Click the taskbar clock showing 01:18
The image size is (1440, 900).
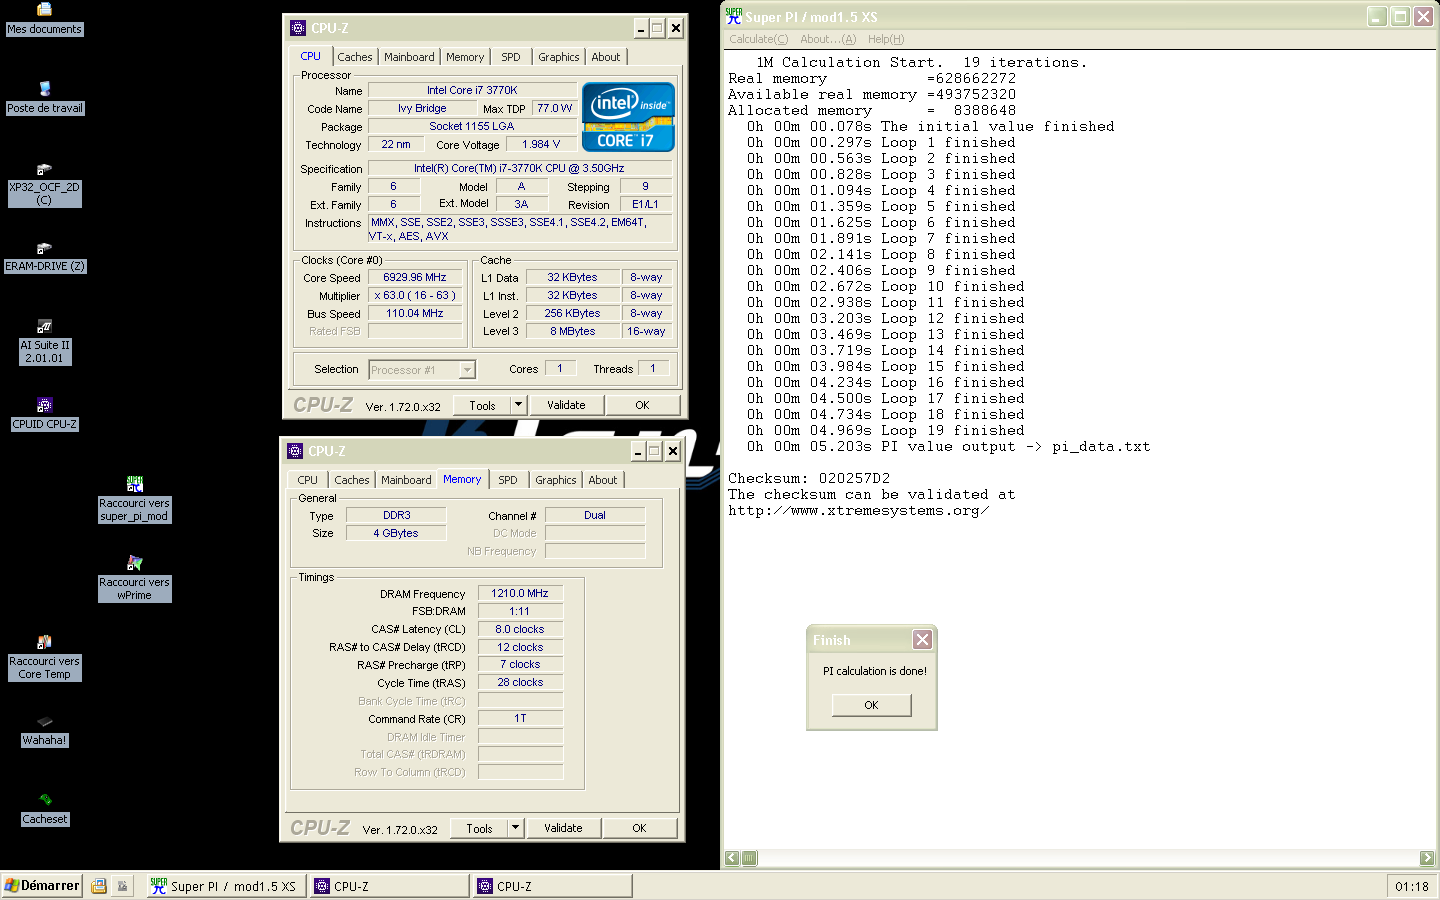pyautogui.click(x=1412, y=887)
